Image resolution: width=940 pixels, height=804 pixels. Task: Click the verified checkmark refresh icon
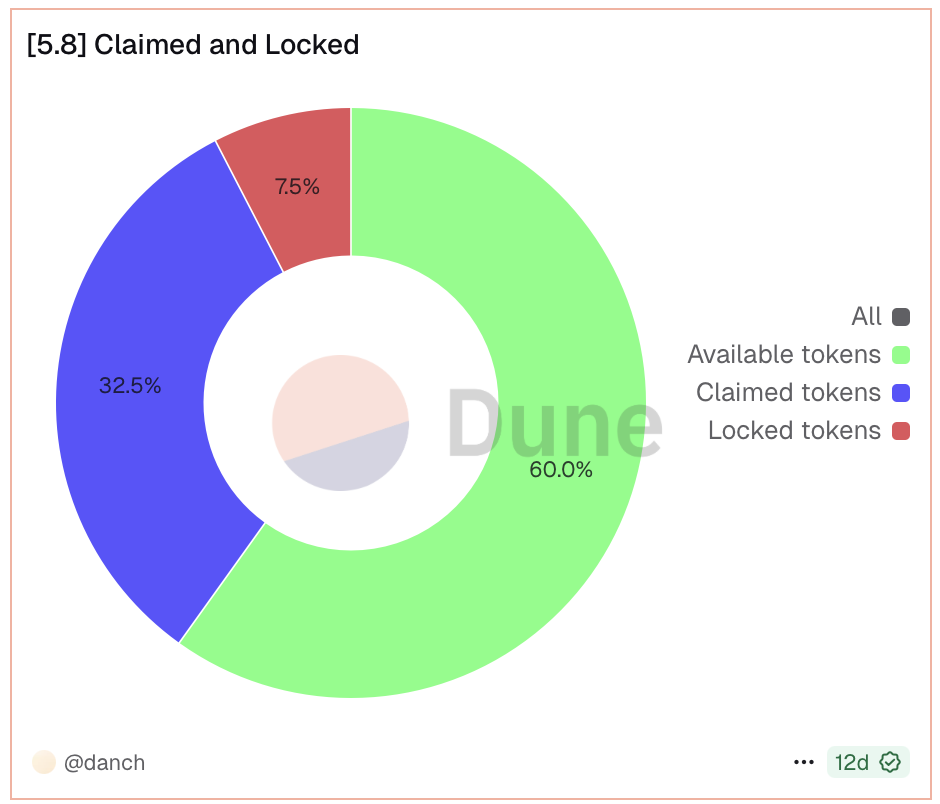[889, 762]
